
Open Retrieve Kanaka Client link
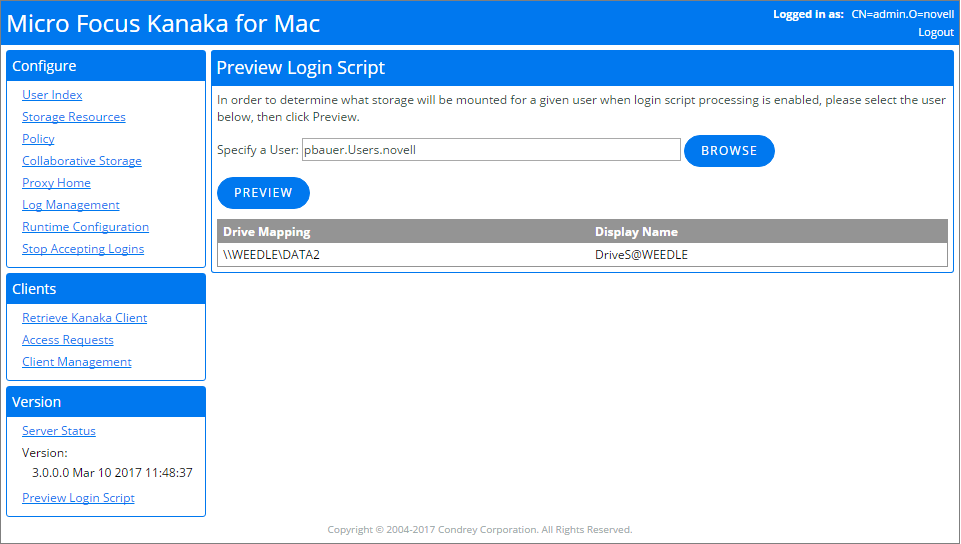click(85, 318)
